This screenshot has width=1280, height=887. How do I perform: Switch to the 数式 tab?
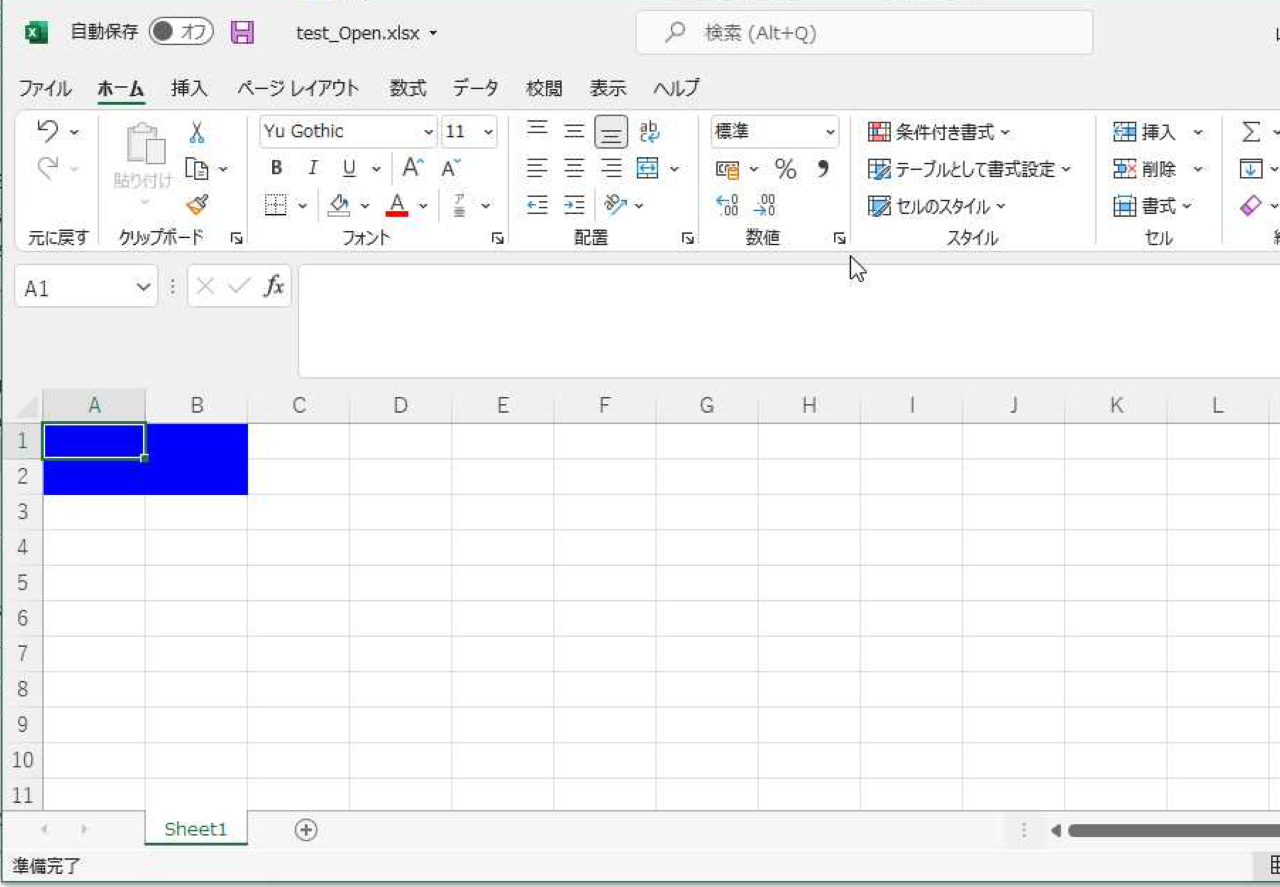pyautogui.click(x=408, y=88)
